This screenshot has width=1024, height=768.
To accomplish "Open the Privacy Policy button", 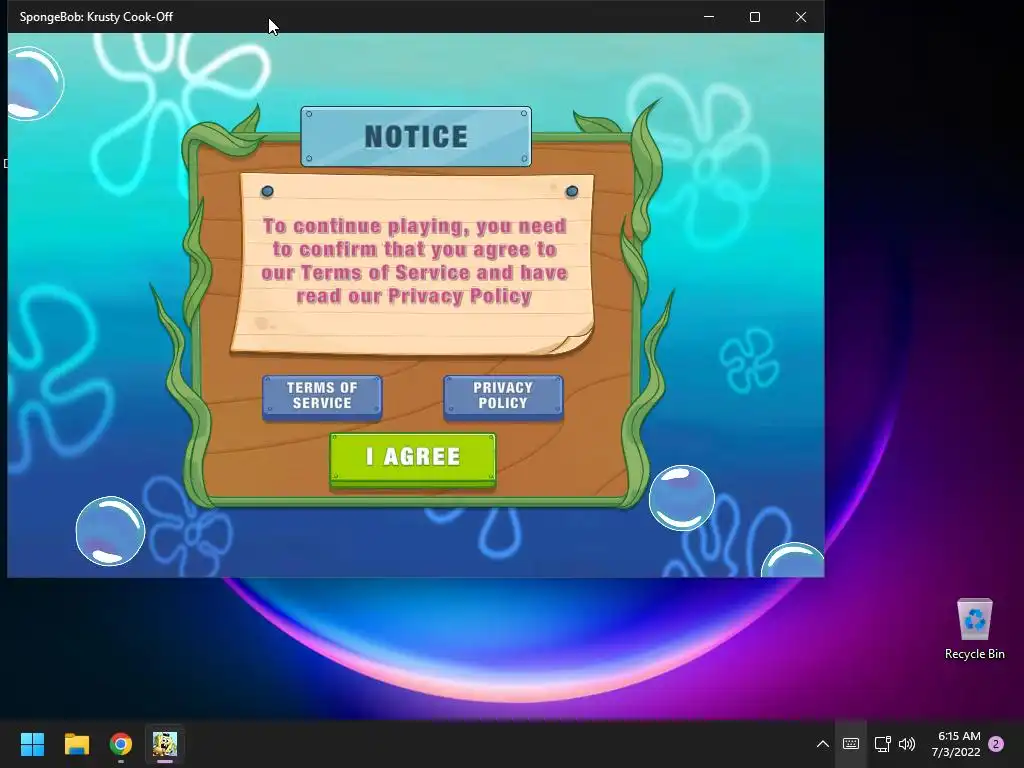I will (503, 396).
